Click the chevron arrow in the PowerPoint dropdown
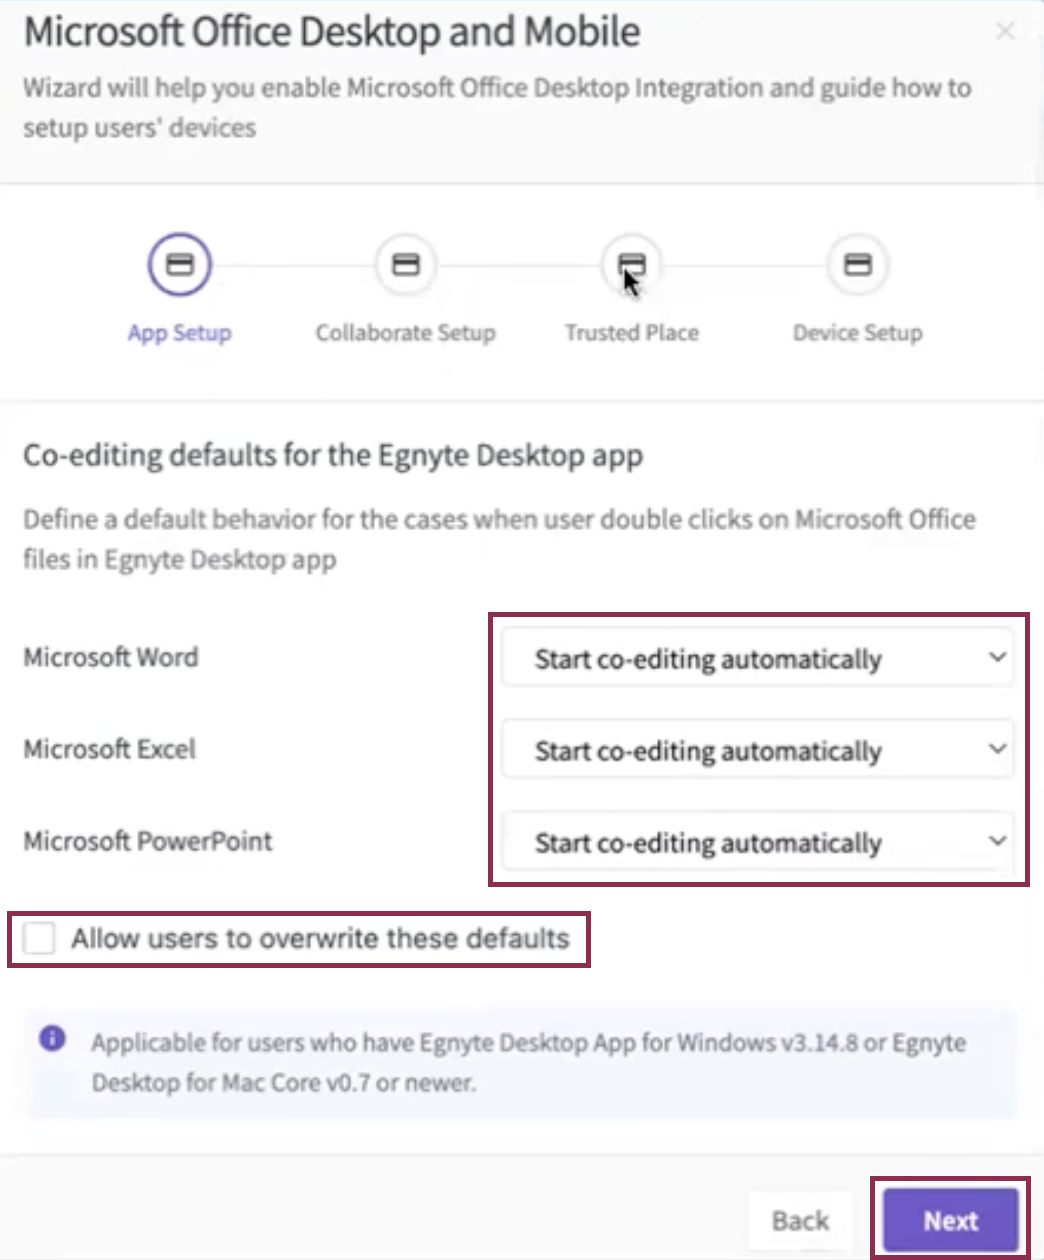This screenshot has height=1260, width=1044. tap(997, 841)
